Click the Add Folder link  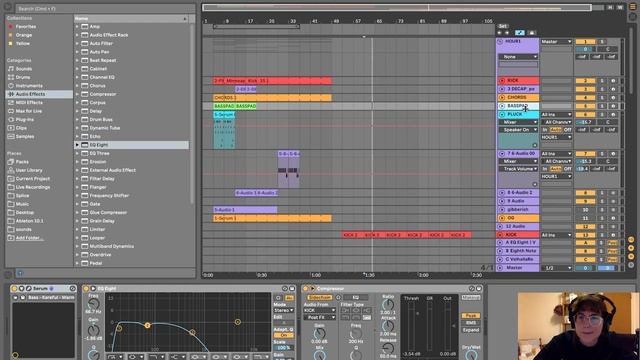29,238
